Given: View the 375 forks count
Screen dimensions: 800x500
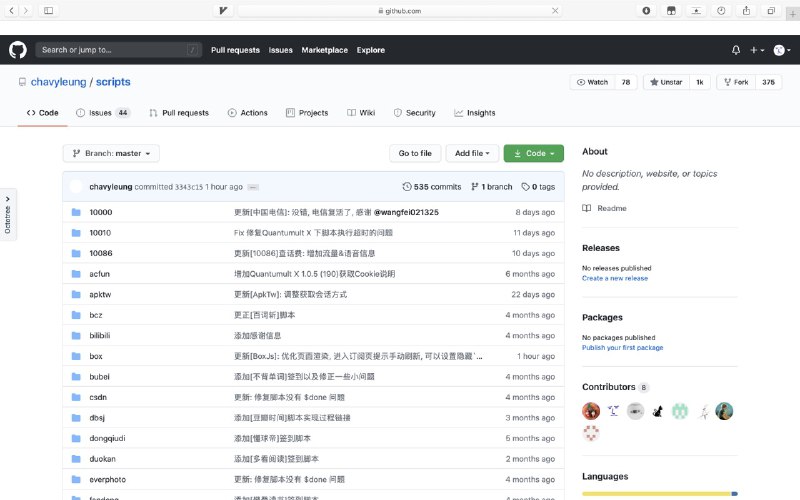Looking at the screenshot, I should (768, 82).
